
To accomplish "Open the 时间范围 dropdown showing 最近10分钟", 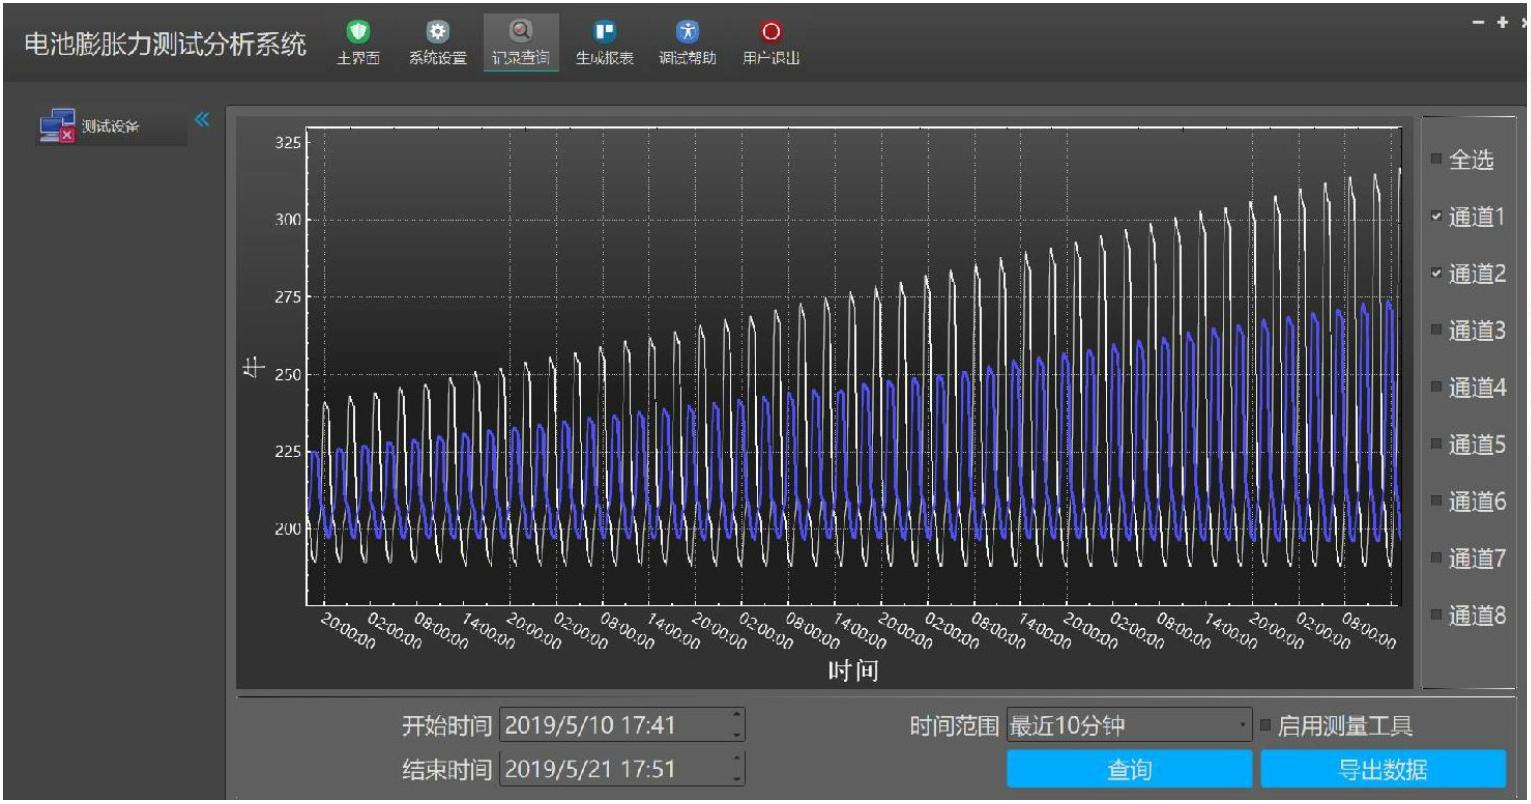I will [1128, 726].
